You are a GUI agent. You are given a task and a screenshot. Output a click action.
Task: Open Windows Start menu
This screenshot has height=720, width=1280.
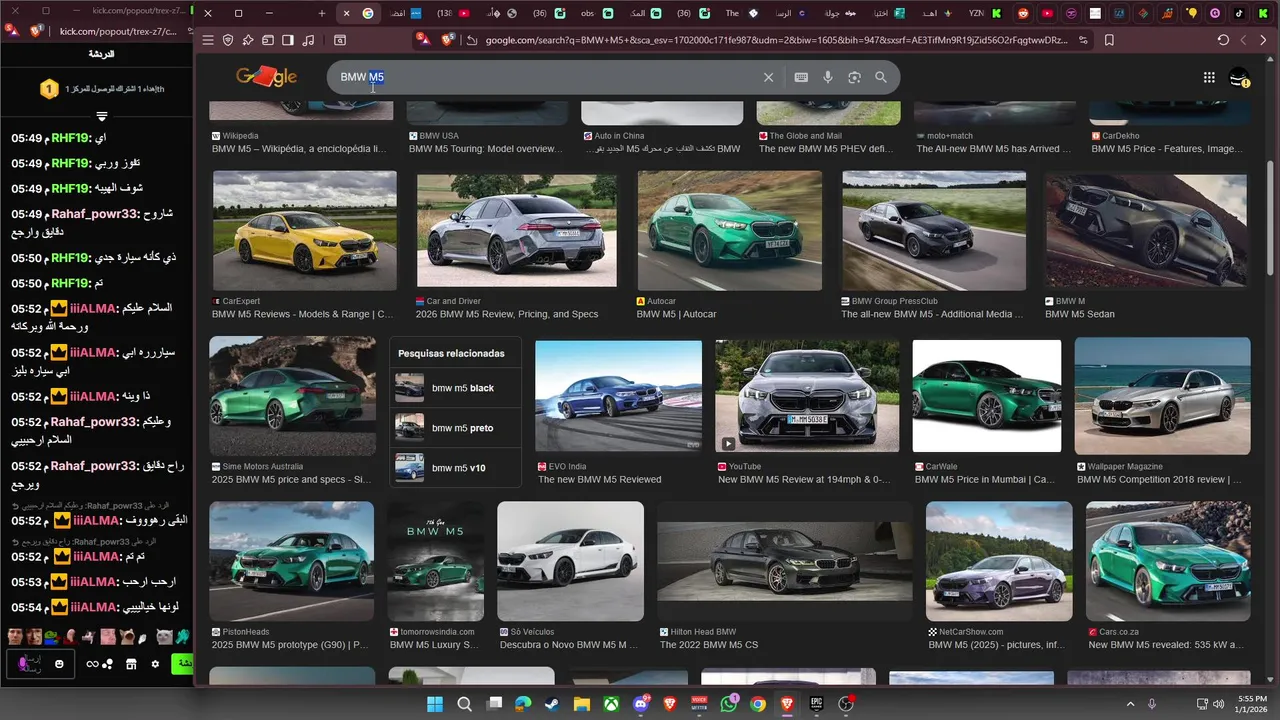click(x=435, y=704)
